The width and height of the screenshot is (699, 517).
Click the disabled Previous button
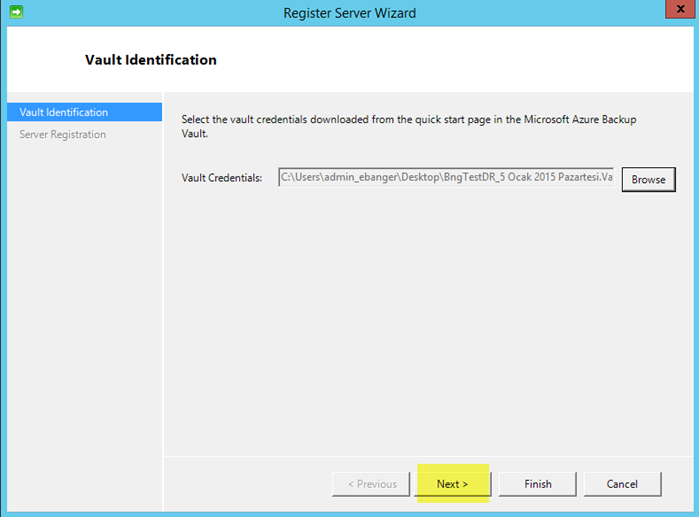point(371,484)
